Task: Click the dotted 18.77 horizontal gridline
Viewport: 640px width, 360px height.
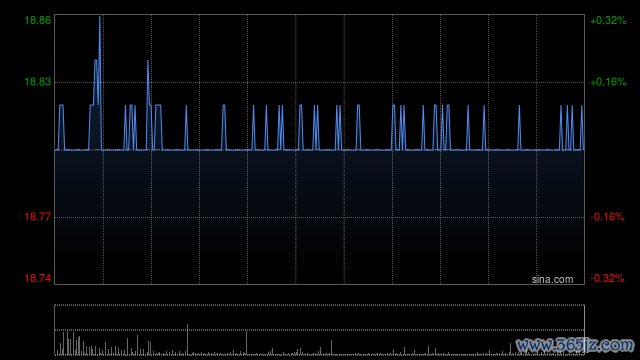Action: pos(319,217)
